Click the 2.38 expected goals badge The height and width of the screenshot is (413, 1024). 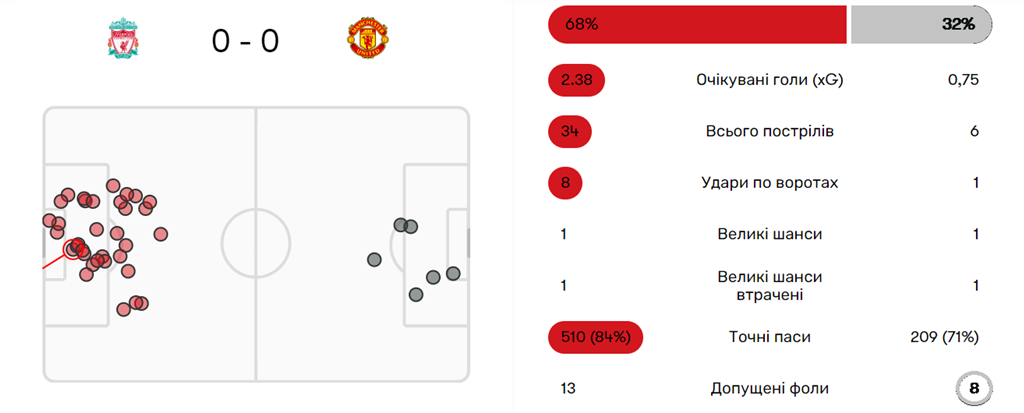click(x=577, y=80)
